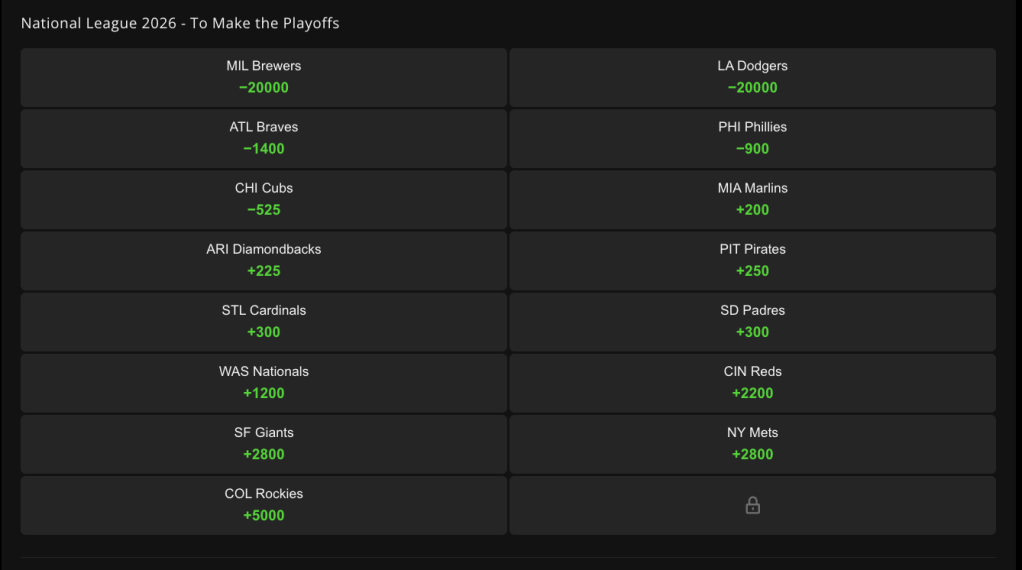Click the locked odds padlock icon

(752, 506)
